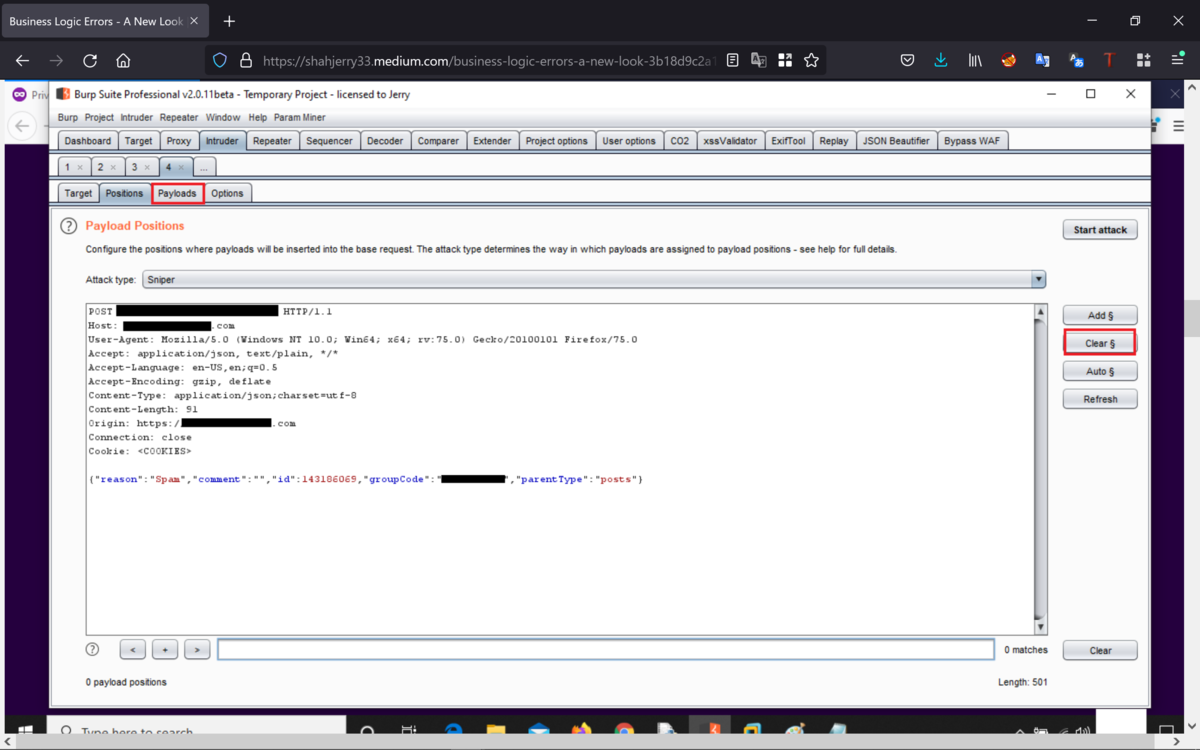The width and height of the screenshot is (1200, 750).
Task: Open the Firefox hamburger menu
Action: (x=1178, y=61)
